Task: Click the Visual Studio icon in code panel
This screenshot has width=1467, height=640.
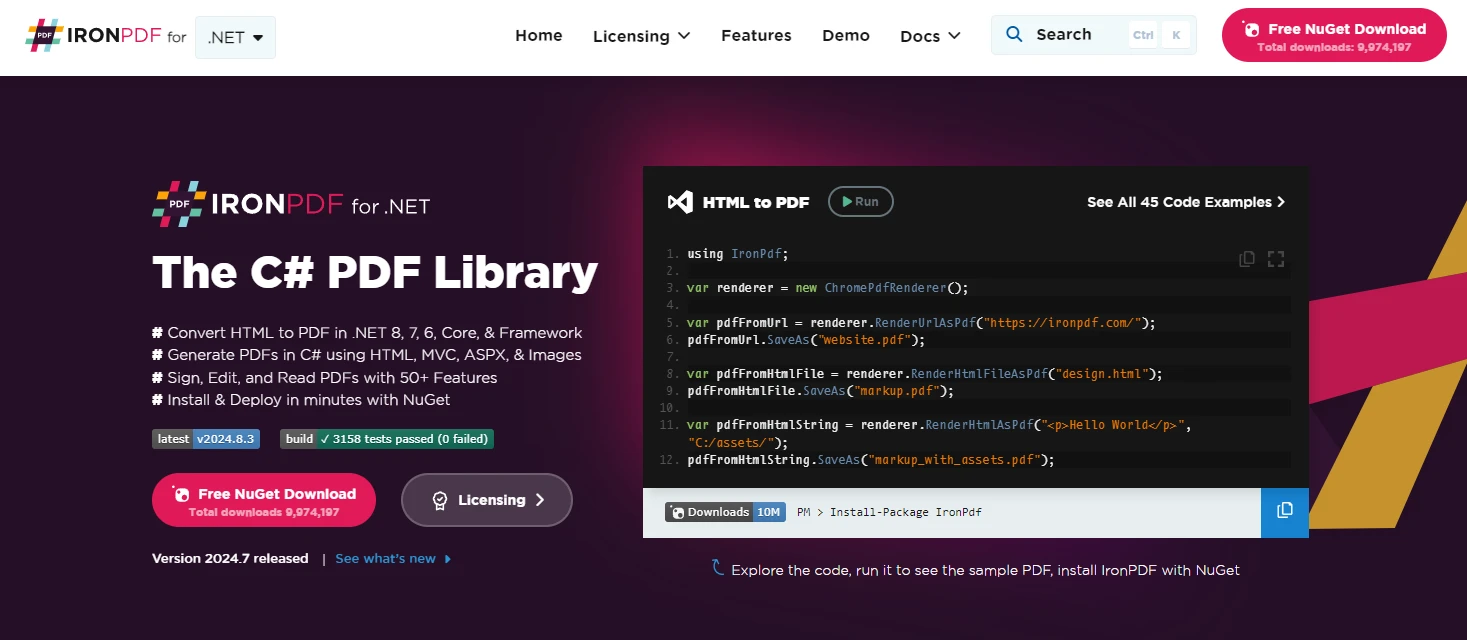Action: 680,202
